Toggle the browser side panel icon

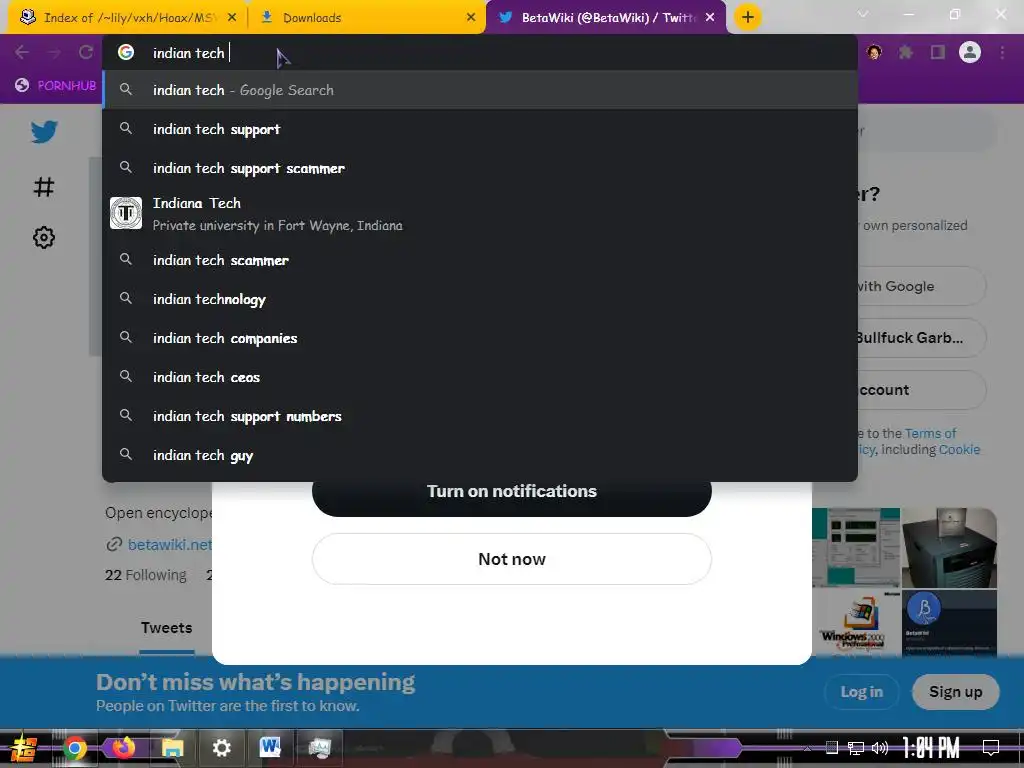coord(938,52)
